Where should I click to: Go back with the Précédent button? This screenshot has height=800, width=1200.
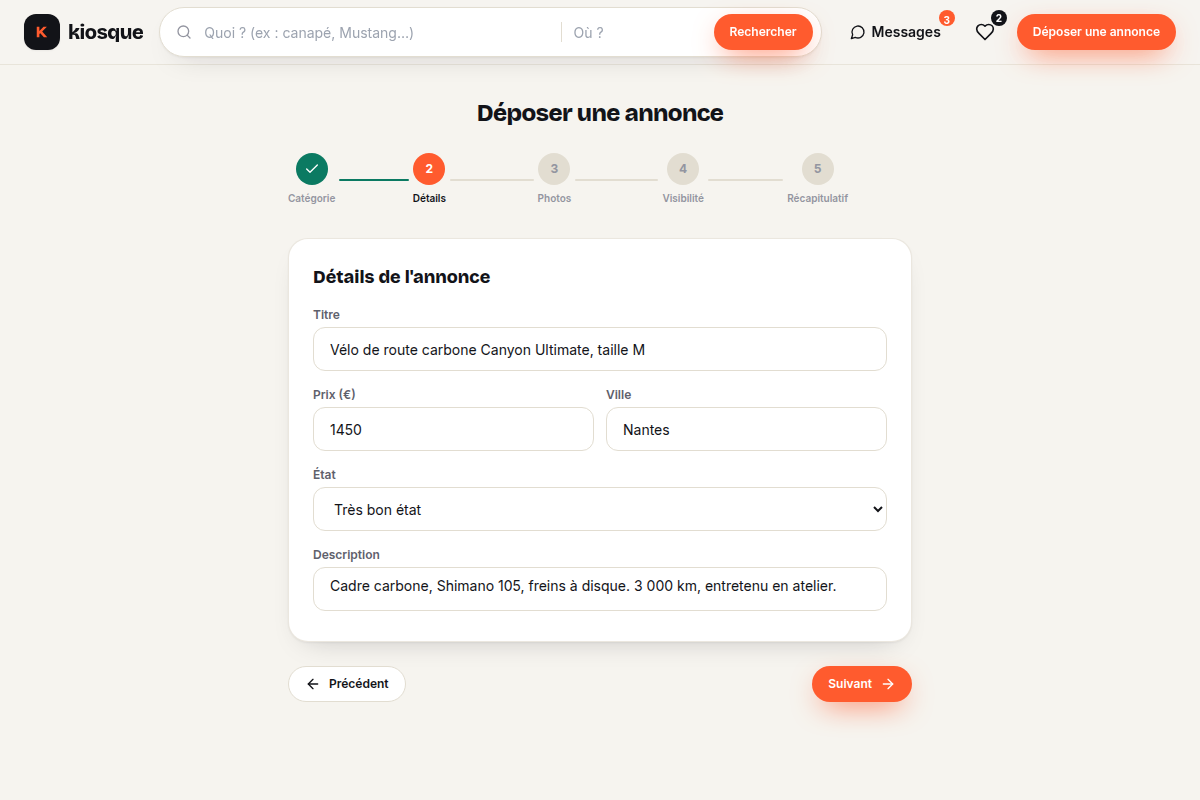point(347,684)
